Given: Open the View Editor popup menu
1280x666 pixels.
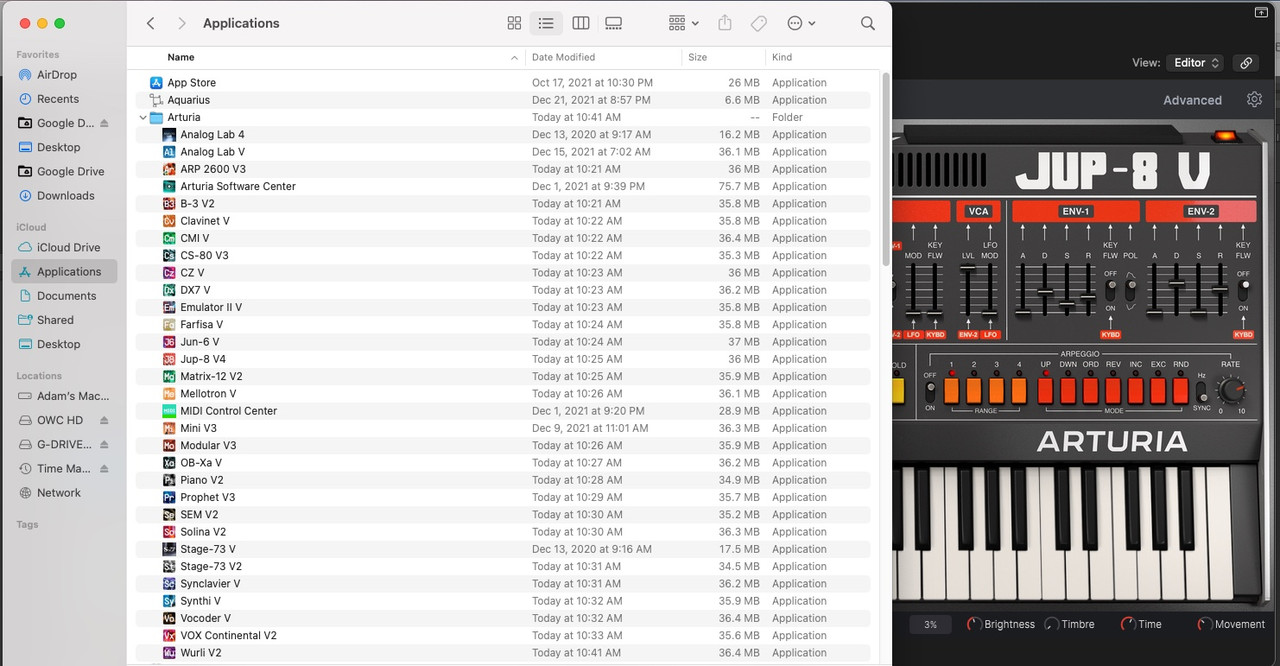Looking at the screenshot, I should click(1195, 63).
